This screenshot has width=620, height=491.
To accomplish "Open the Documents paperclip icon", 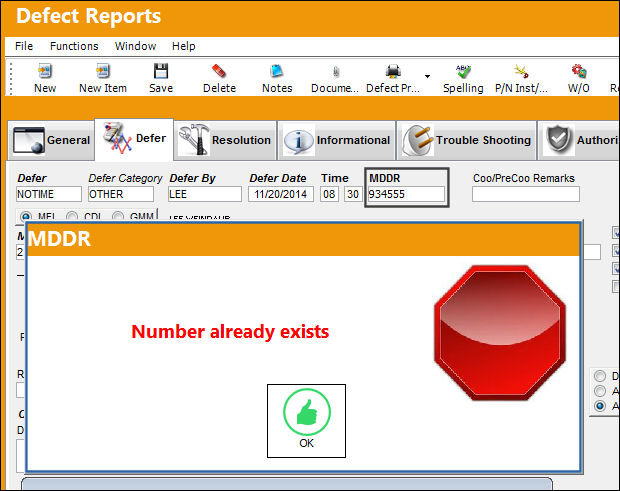I will tap(335, 72).
